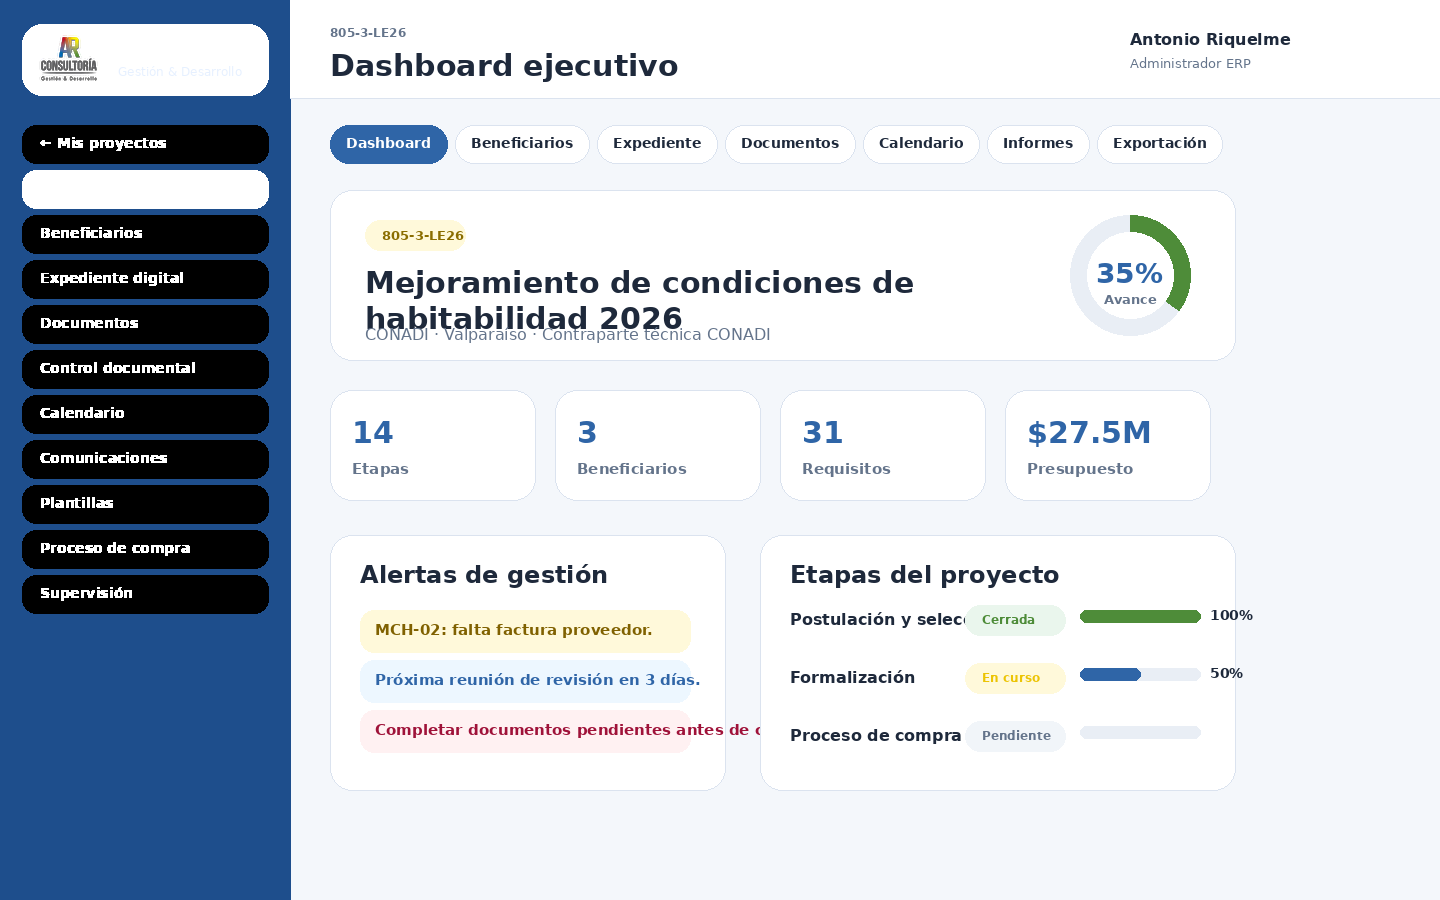1440x900 pixels.
Task: Open Supervisión section
Action: click(x=145, y=594)
